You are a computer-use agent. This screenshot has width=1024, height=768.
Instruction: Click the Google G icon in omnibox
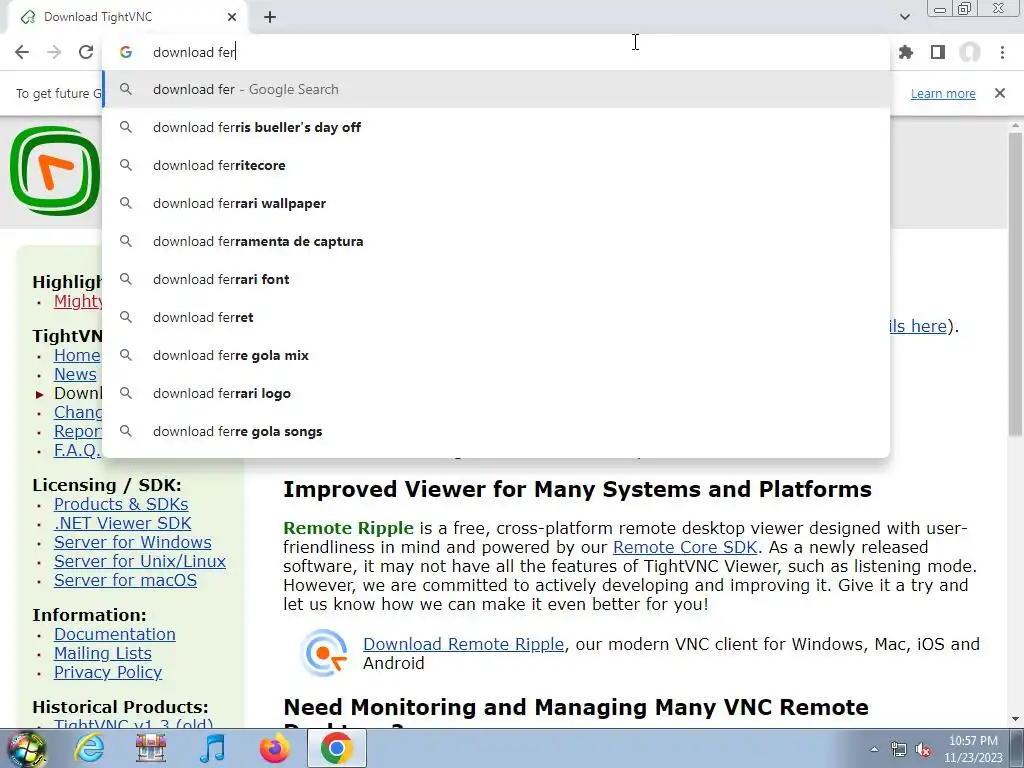125,52
